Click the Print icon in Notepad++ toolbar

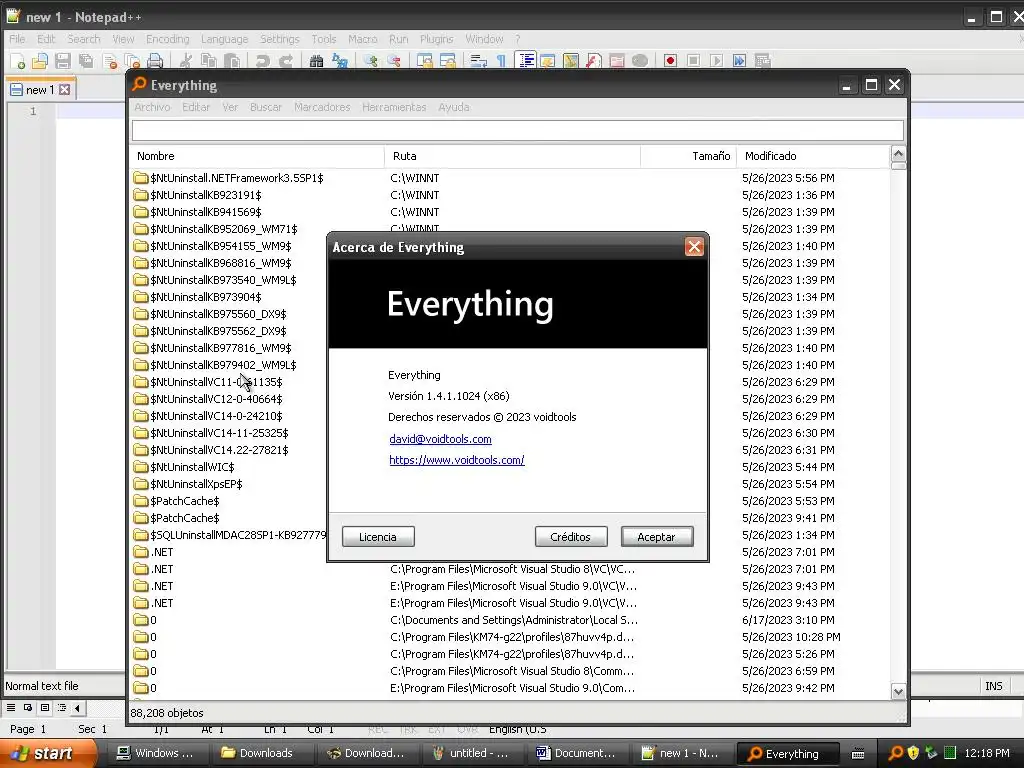(x=155, y=61)
